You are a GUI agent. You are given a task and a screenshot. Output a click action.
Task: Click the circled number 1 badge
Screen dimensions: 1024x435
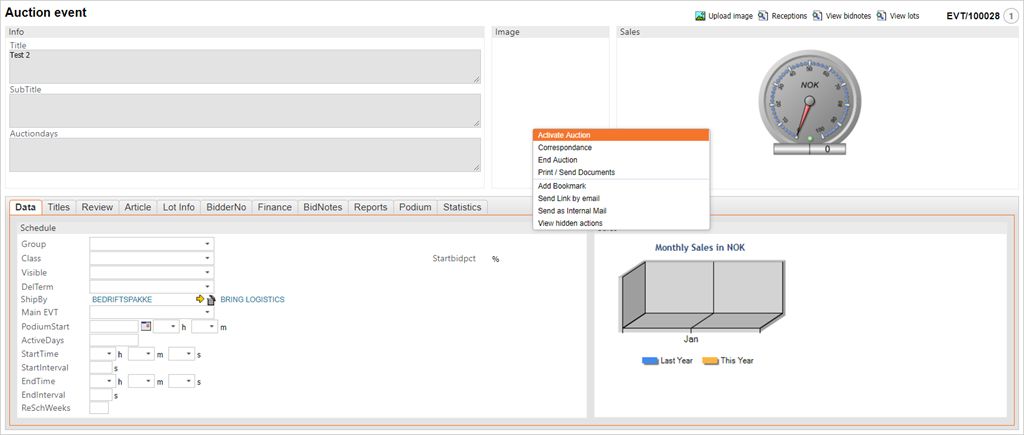(1010, 16)
